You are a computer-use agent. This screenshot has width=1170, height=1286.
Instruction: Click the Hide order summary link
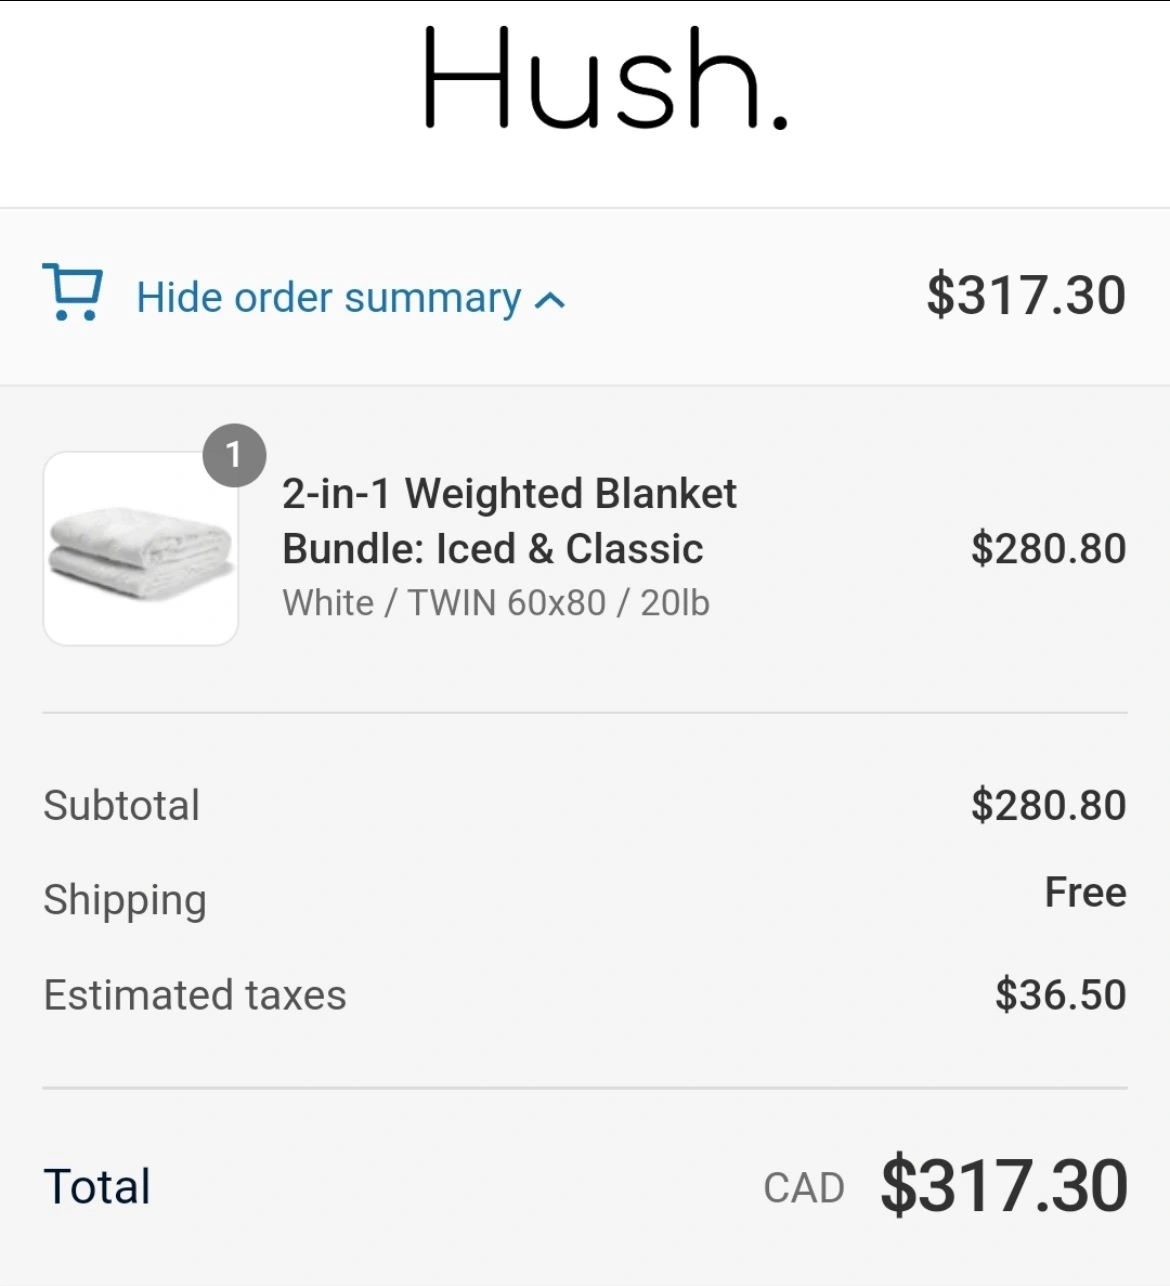(x=328, y=298)
